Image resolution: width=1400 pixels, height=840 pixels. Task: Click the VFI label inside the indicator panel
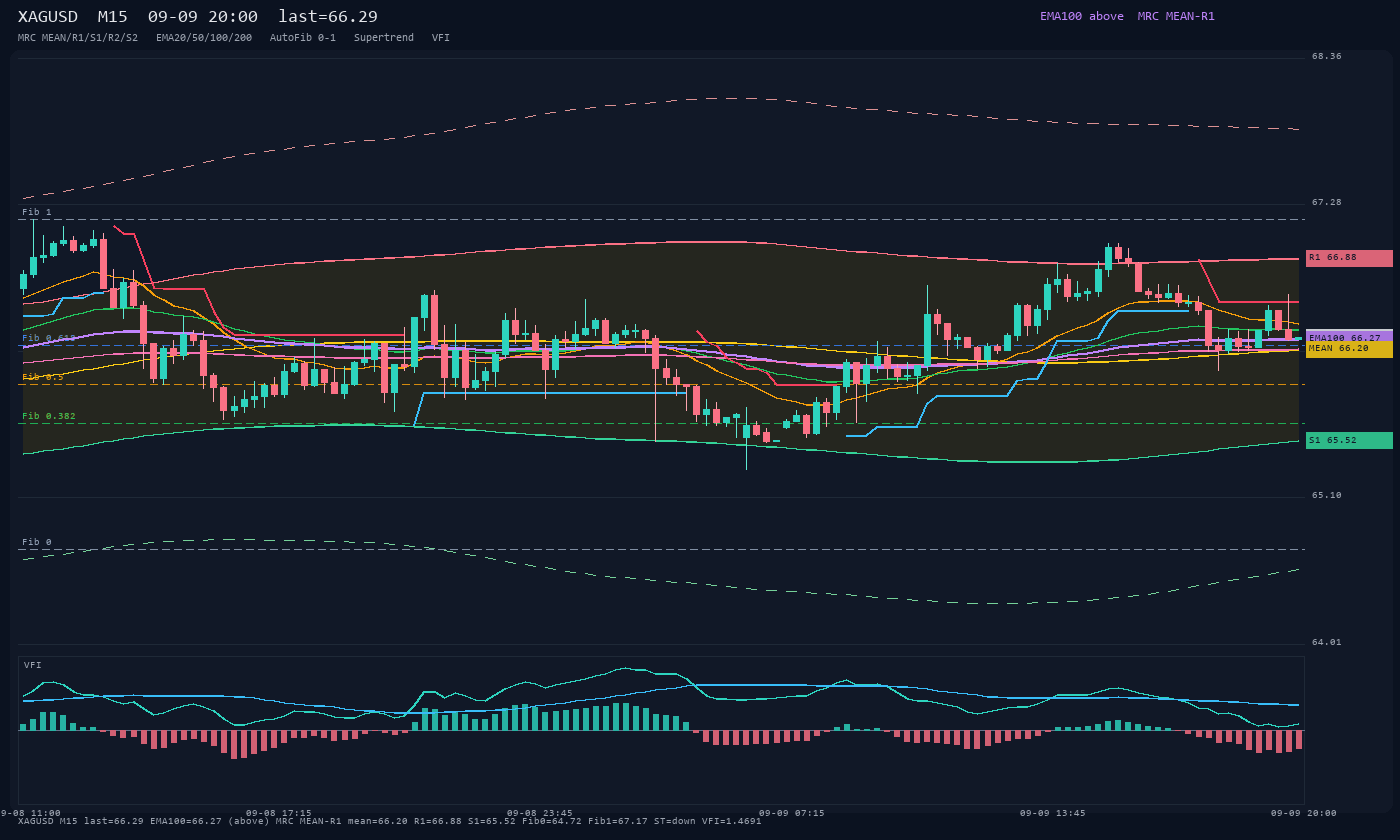pos(33,666)
